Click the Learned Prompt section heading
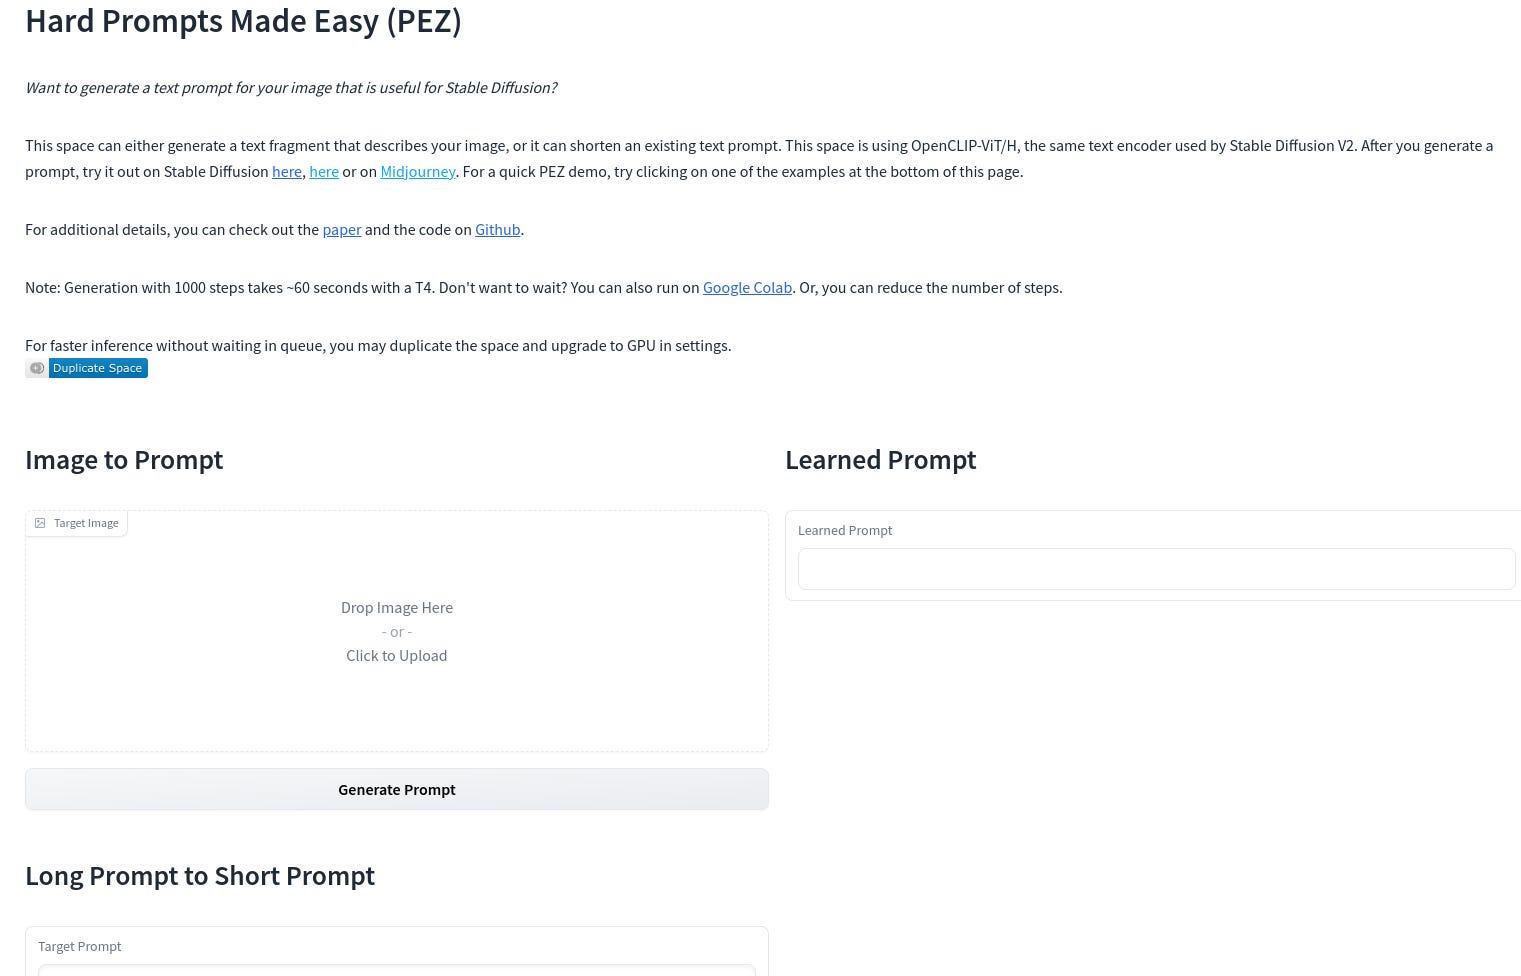The image size is (1521, 976). coord(880,459)
